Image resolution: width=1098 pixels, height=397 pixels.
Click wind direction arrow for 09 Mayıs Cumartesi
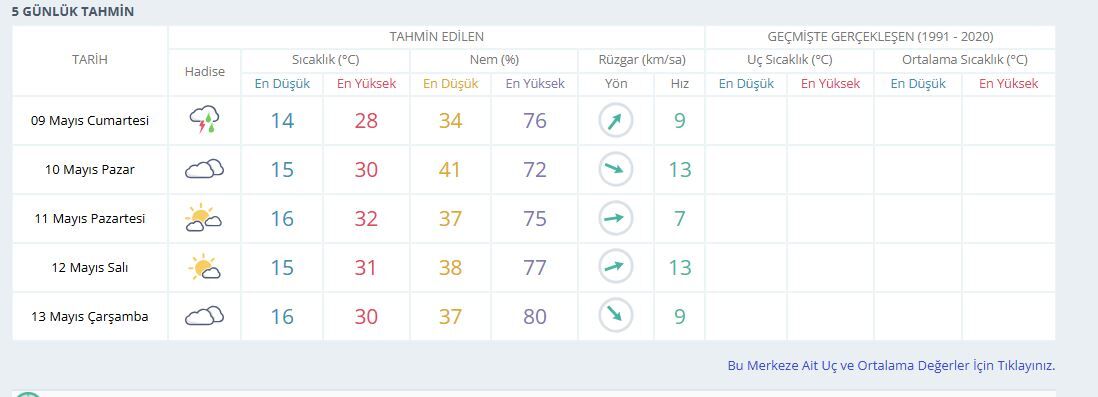pos(616,120)
